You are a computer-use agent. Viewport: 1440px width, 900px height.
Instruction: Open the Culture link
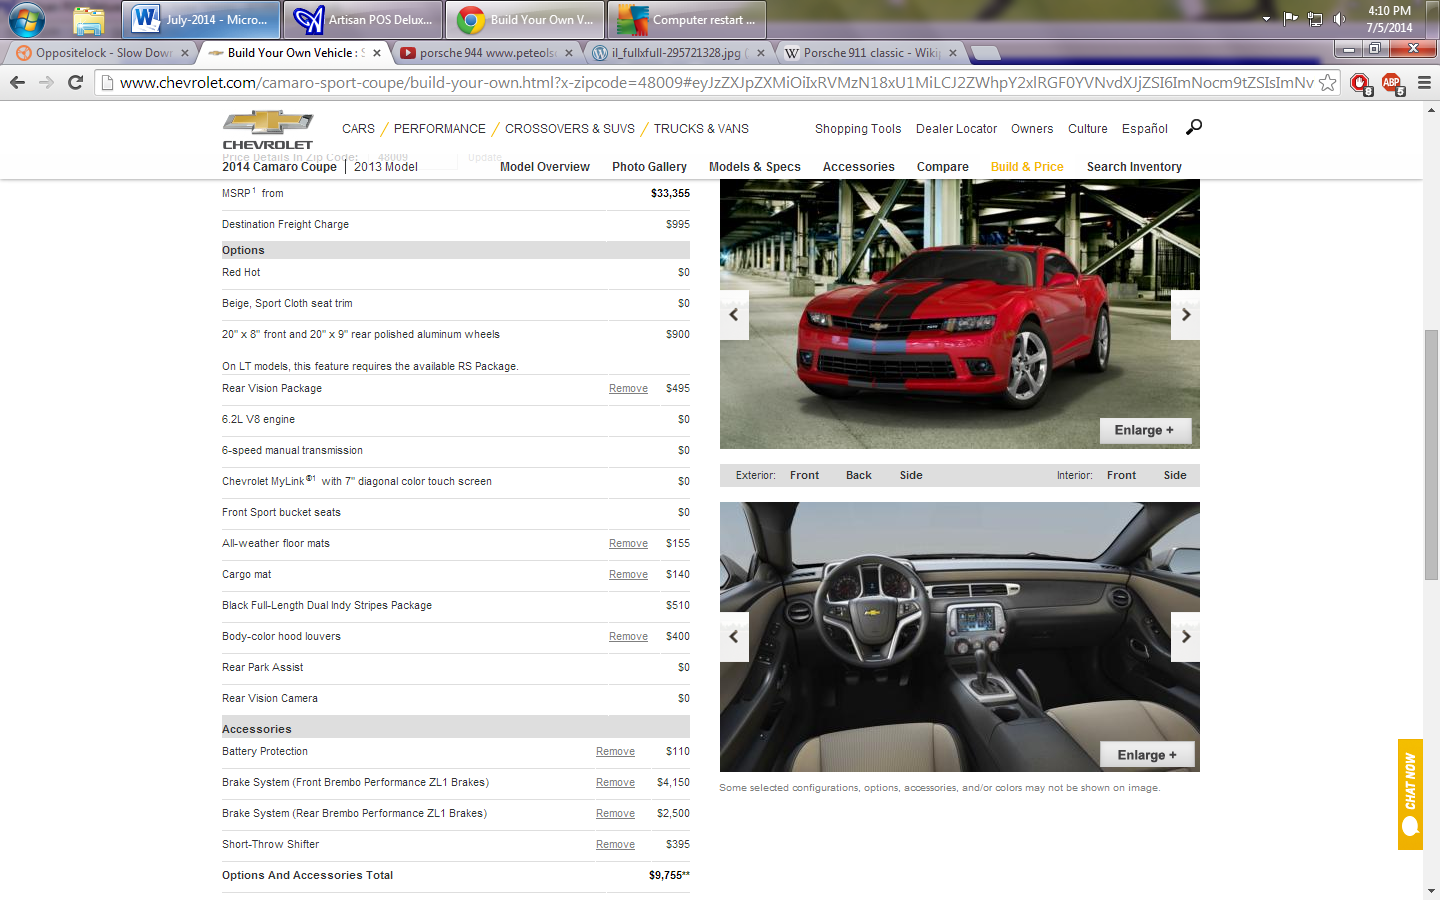tap(1088, 129)
